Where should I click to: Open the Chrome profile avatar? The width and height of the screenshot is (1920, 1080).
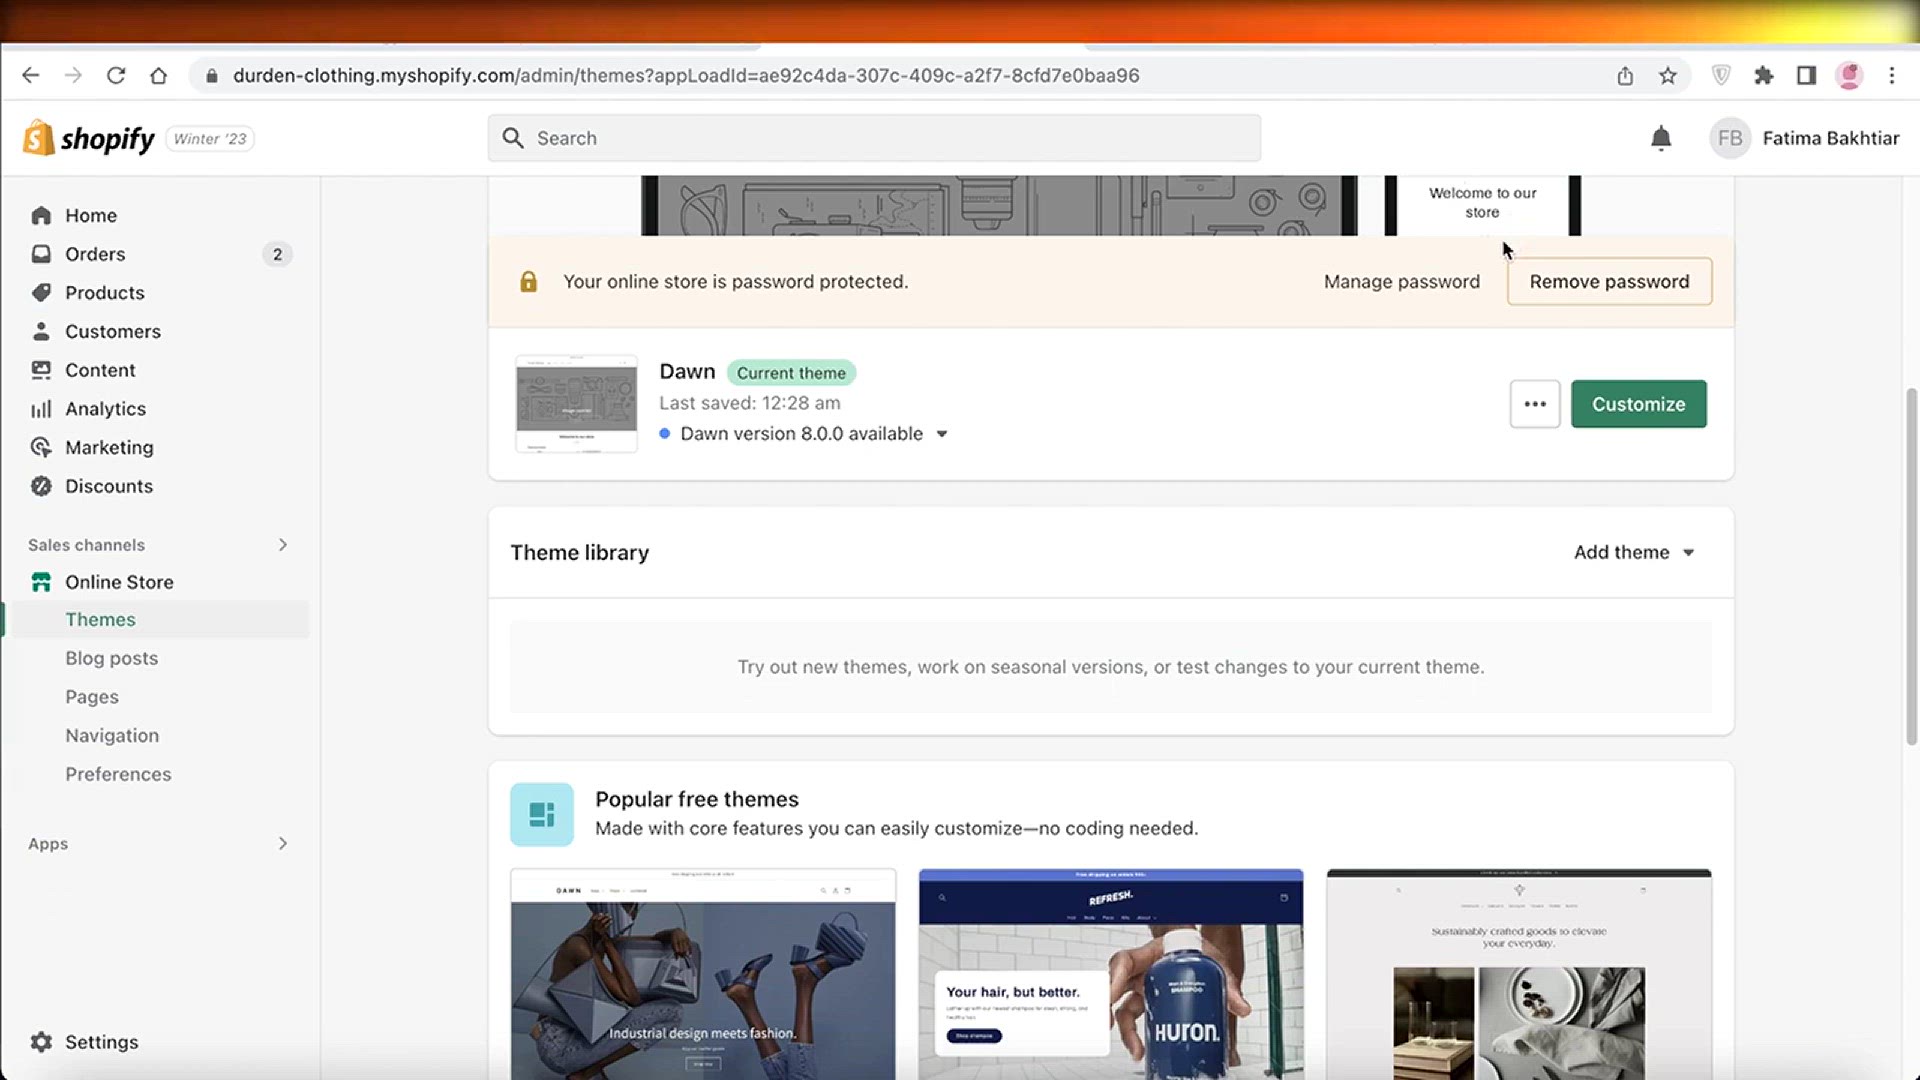click(1849, 75)
